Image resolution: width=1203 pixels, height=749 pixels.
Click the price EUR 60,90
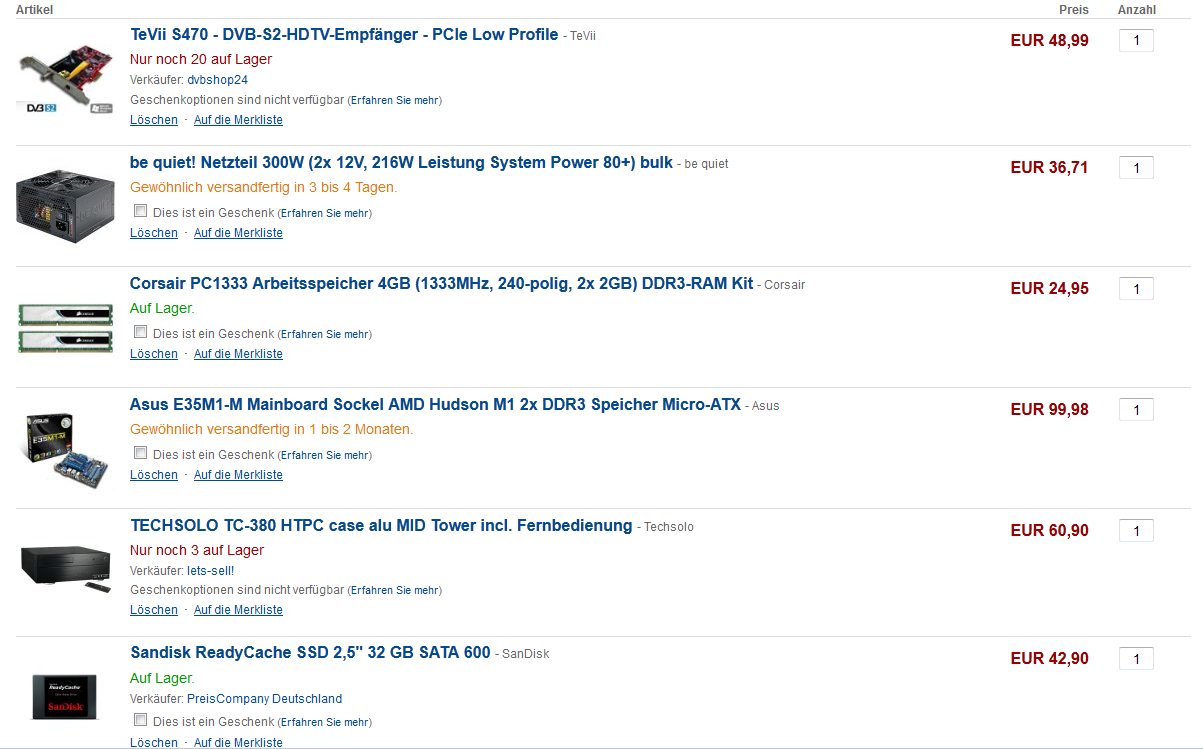1050,531
